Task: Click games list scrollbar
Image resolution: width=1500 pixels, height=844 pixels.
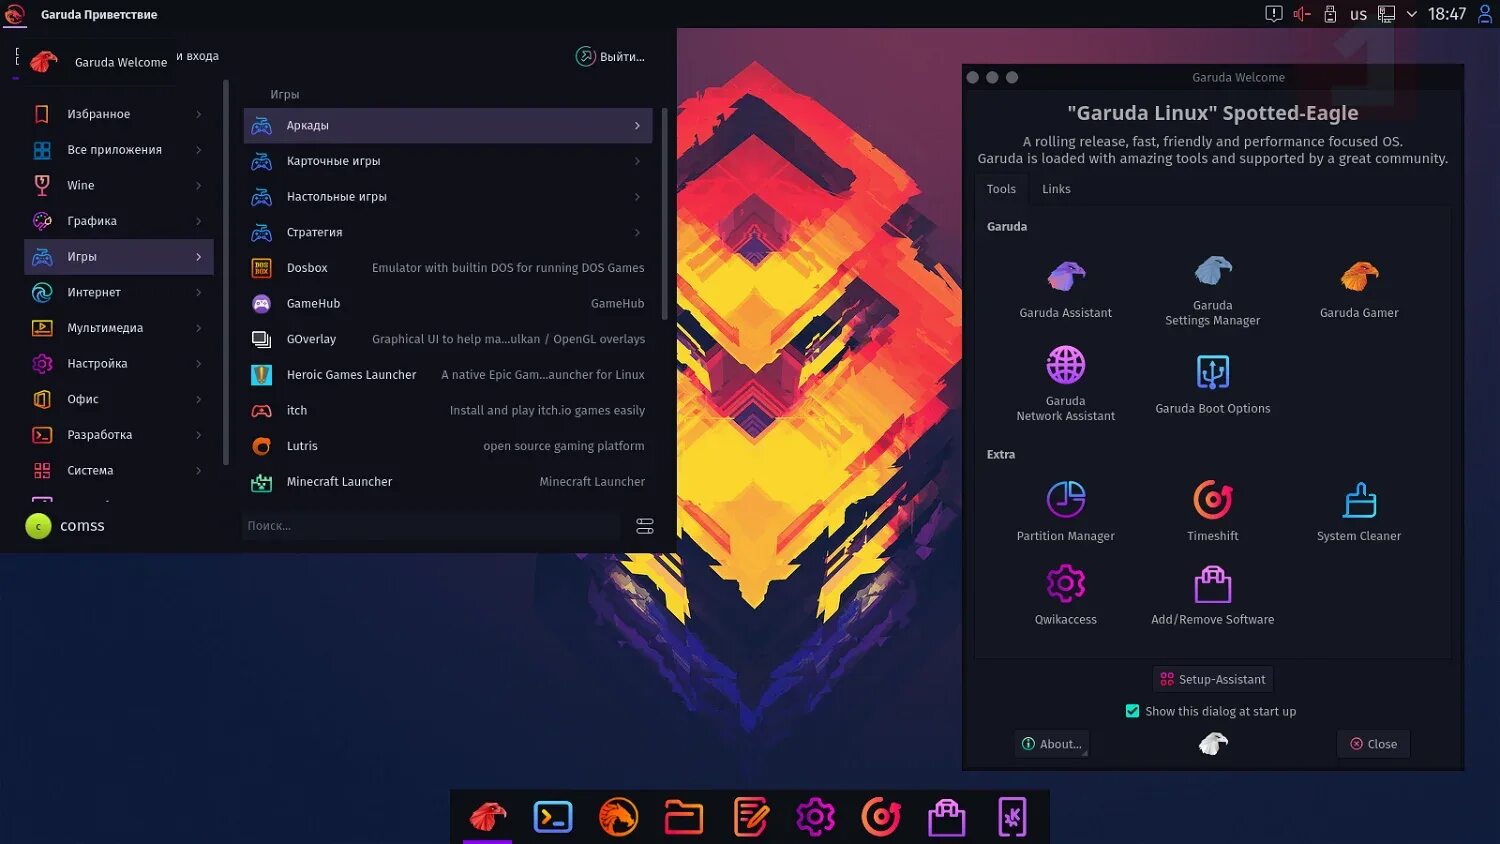Action: (664, 214)
